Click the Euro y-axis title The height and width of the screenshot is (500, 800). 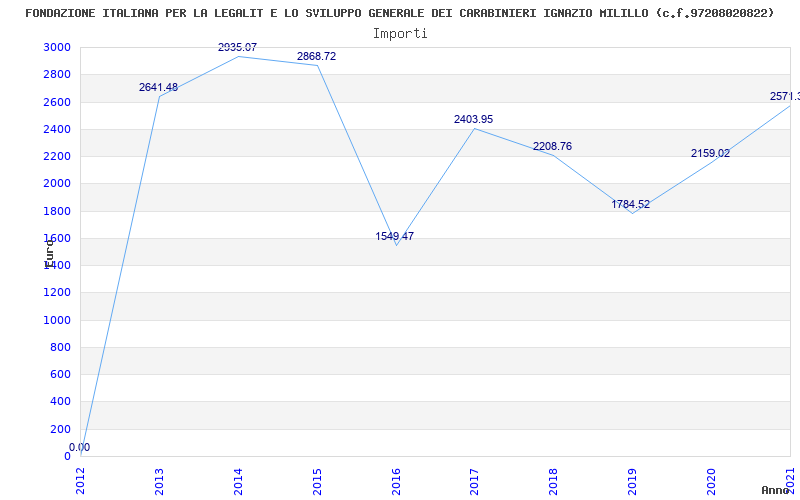(x=49, y=253)
